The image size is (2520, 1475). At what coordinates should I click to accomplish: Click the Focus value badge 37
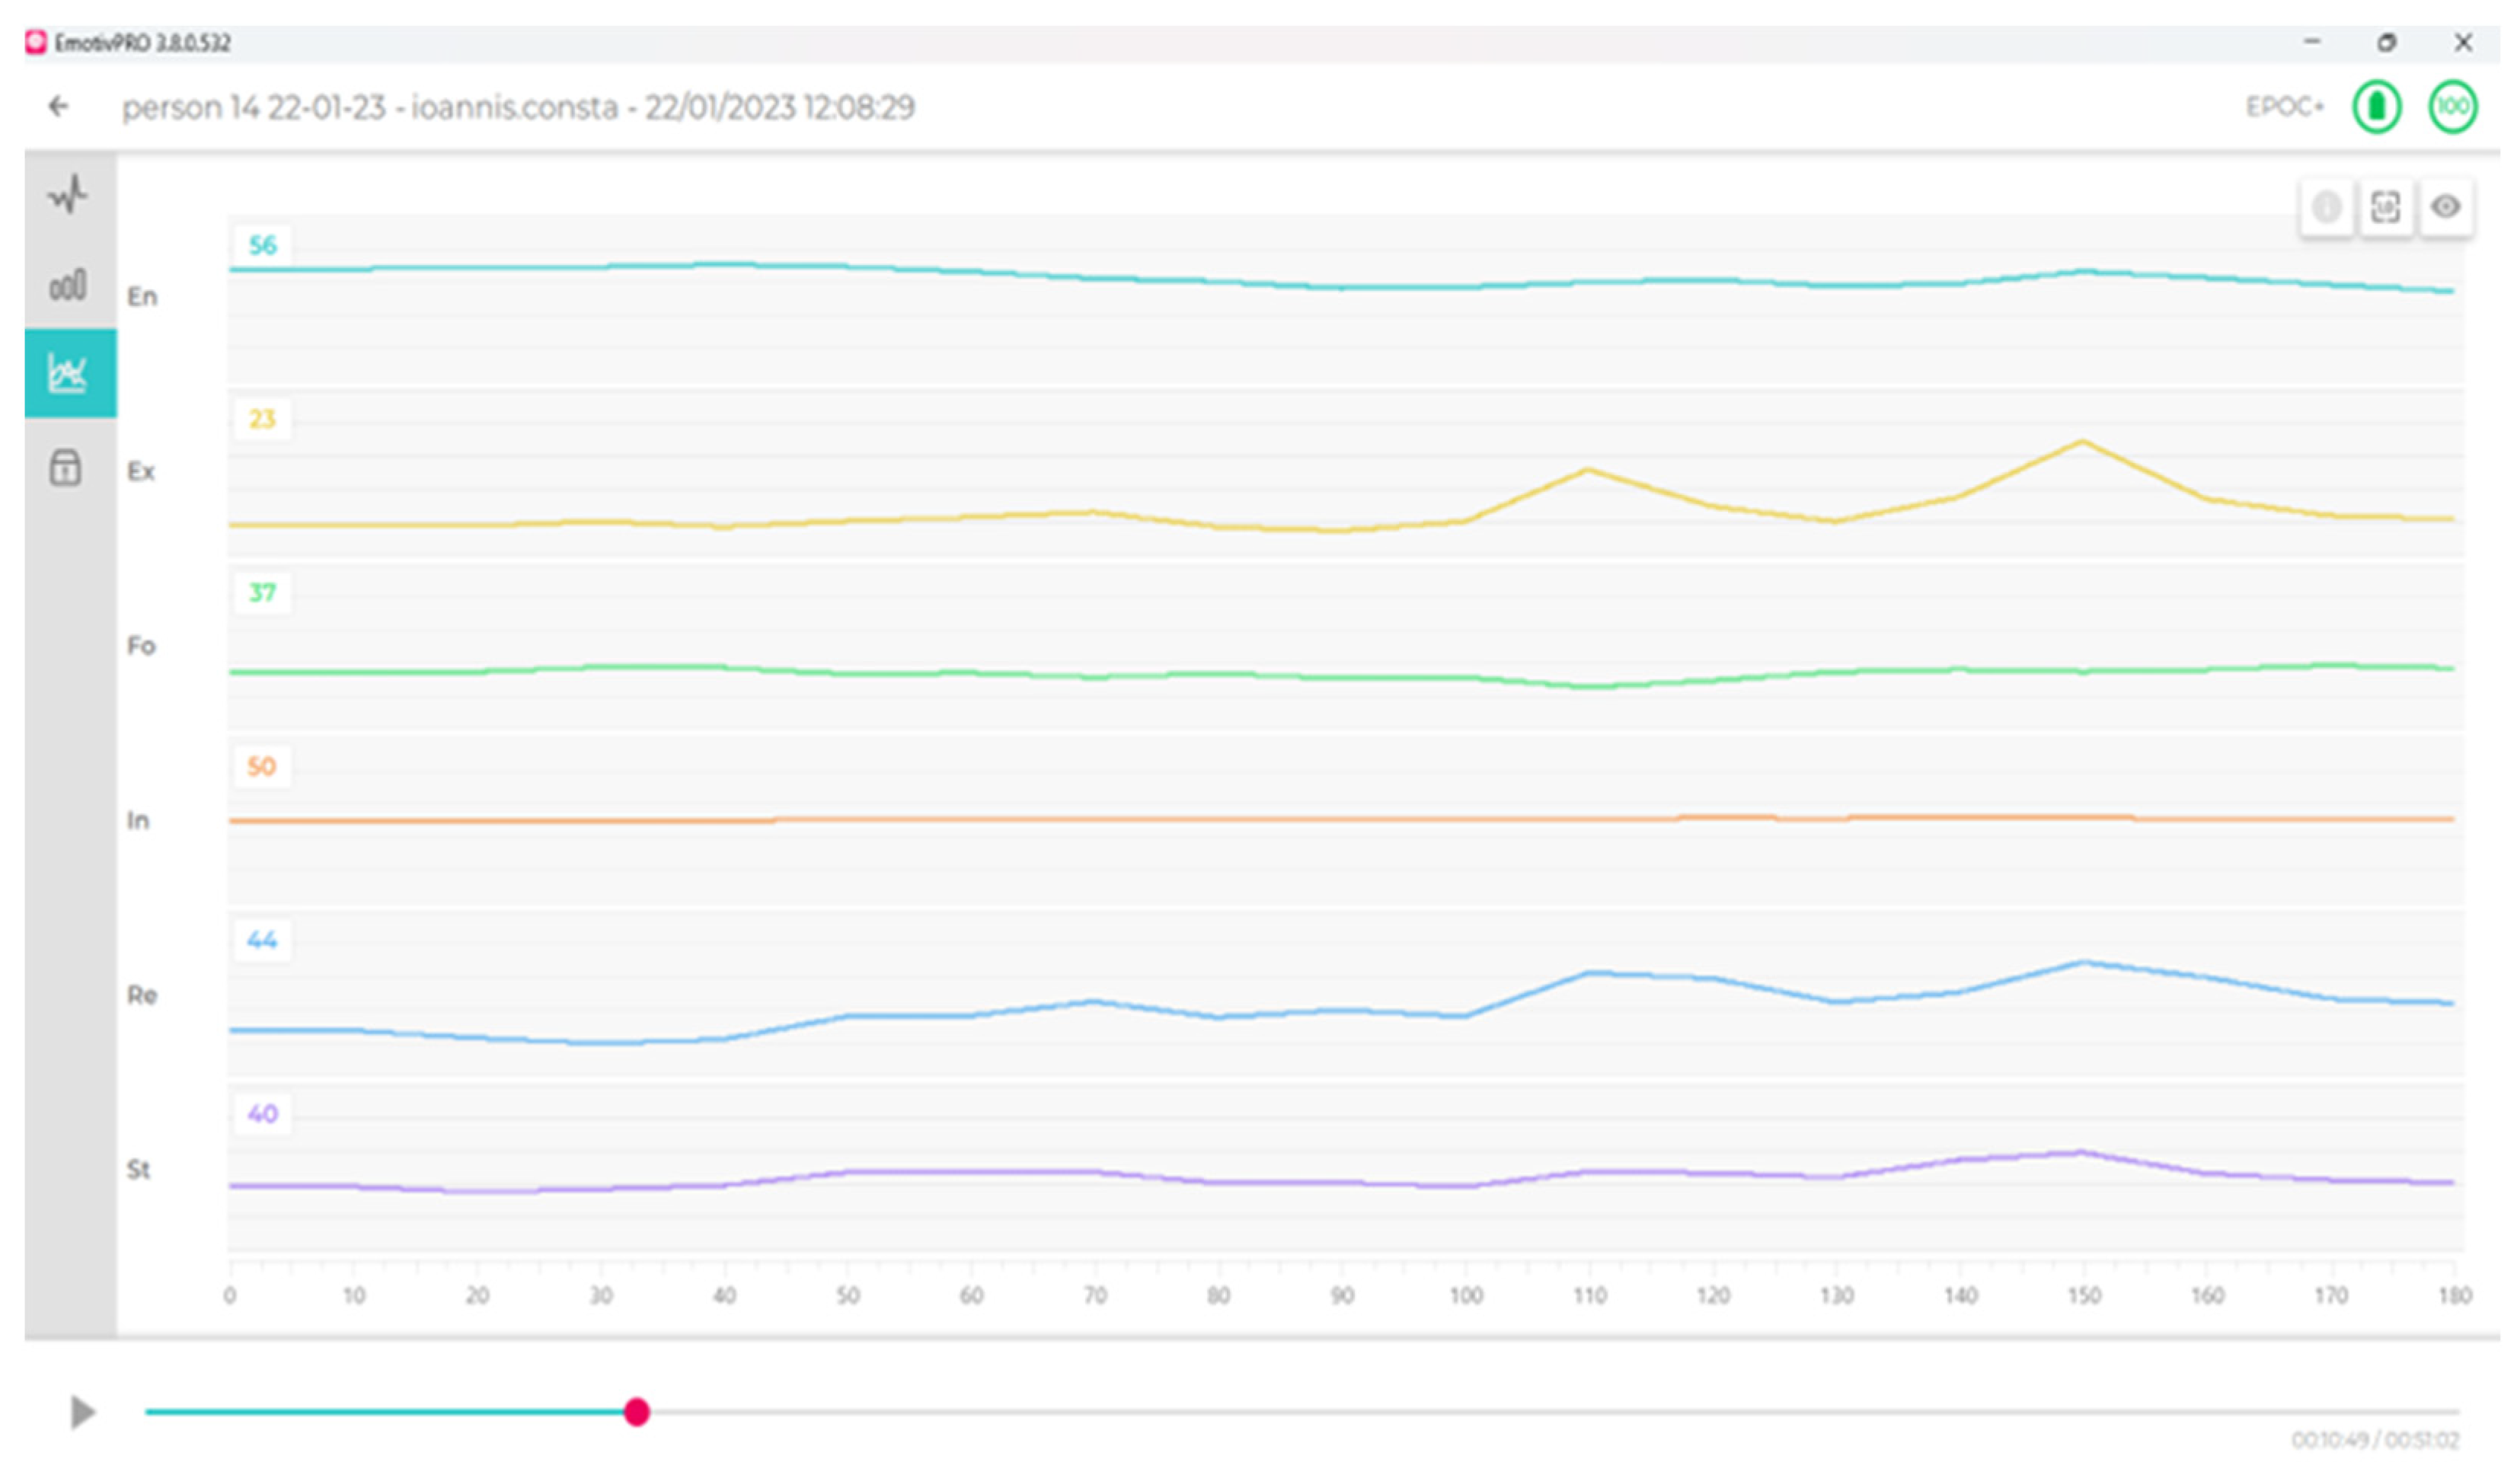coord(262,593)
